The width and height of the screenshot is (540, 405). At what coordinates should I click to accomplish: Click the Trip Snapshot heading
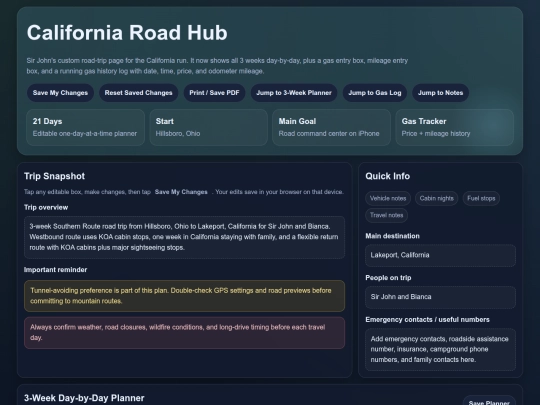pyautogui.click(x=54, y=176)
